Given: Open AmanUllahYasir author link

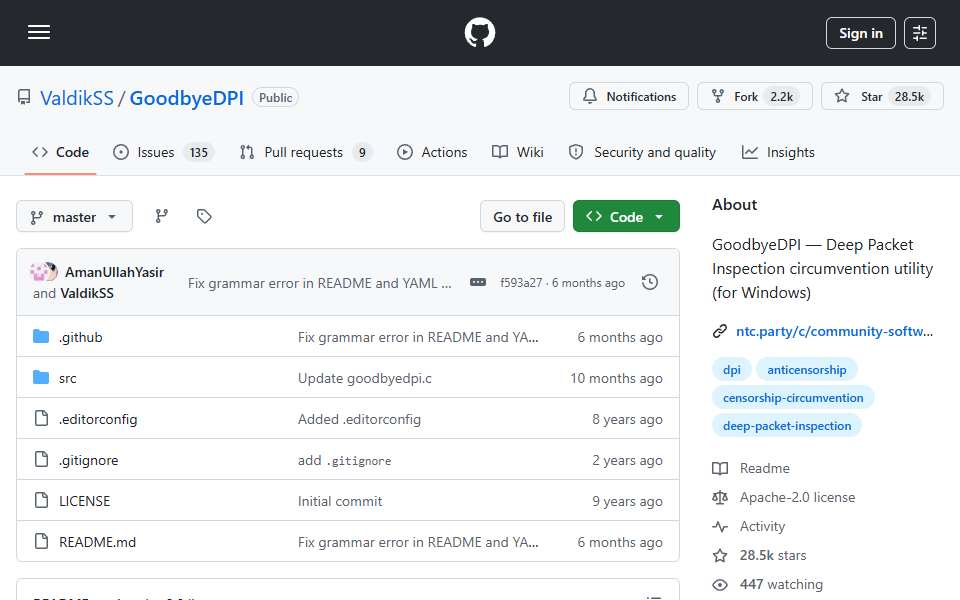Looking at the screenshot, I should [x=114, y=272].
